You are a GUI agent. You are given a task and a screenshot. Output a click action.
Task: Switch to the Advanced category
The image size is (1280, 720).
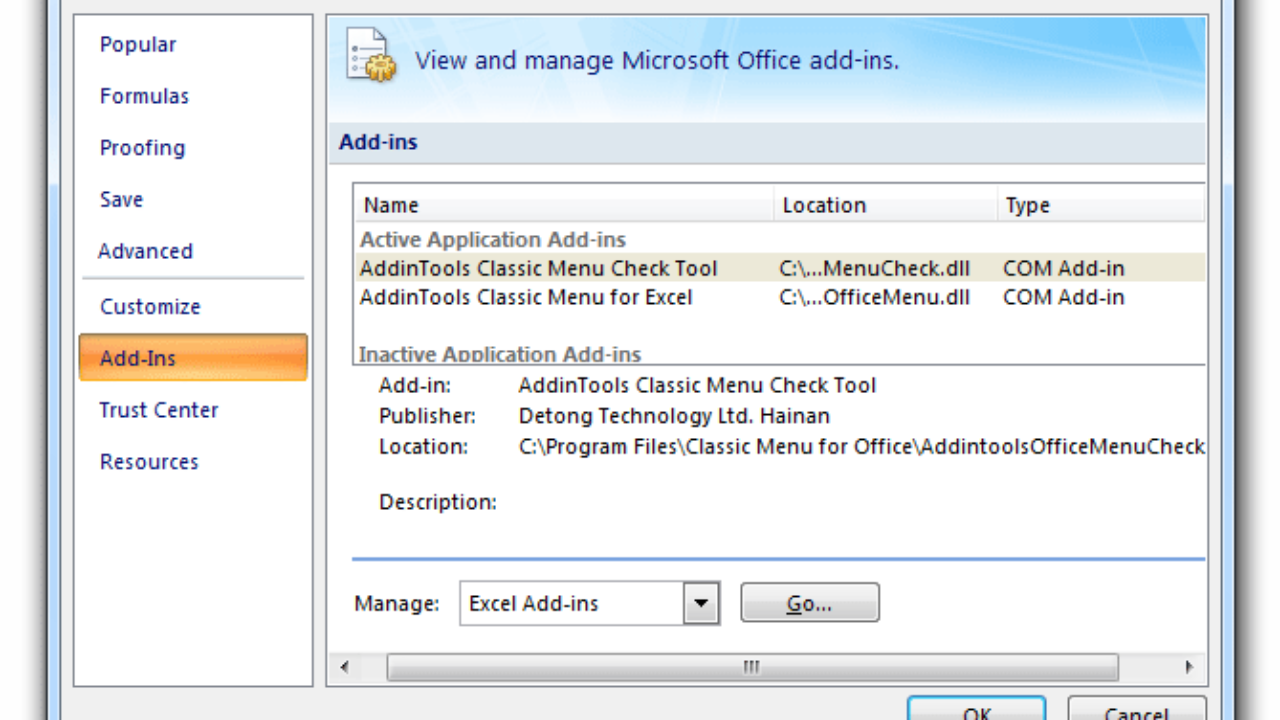[x=145, y=251]
